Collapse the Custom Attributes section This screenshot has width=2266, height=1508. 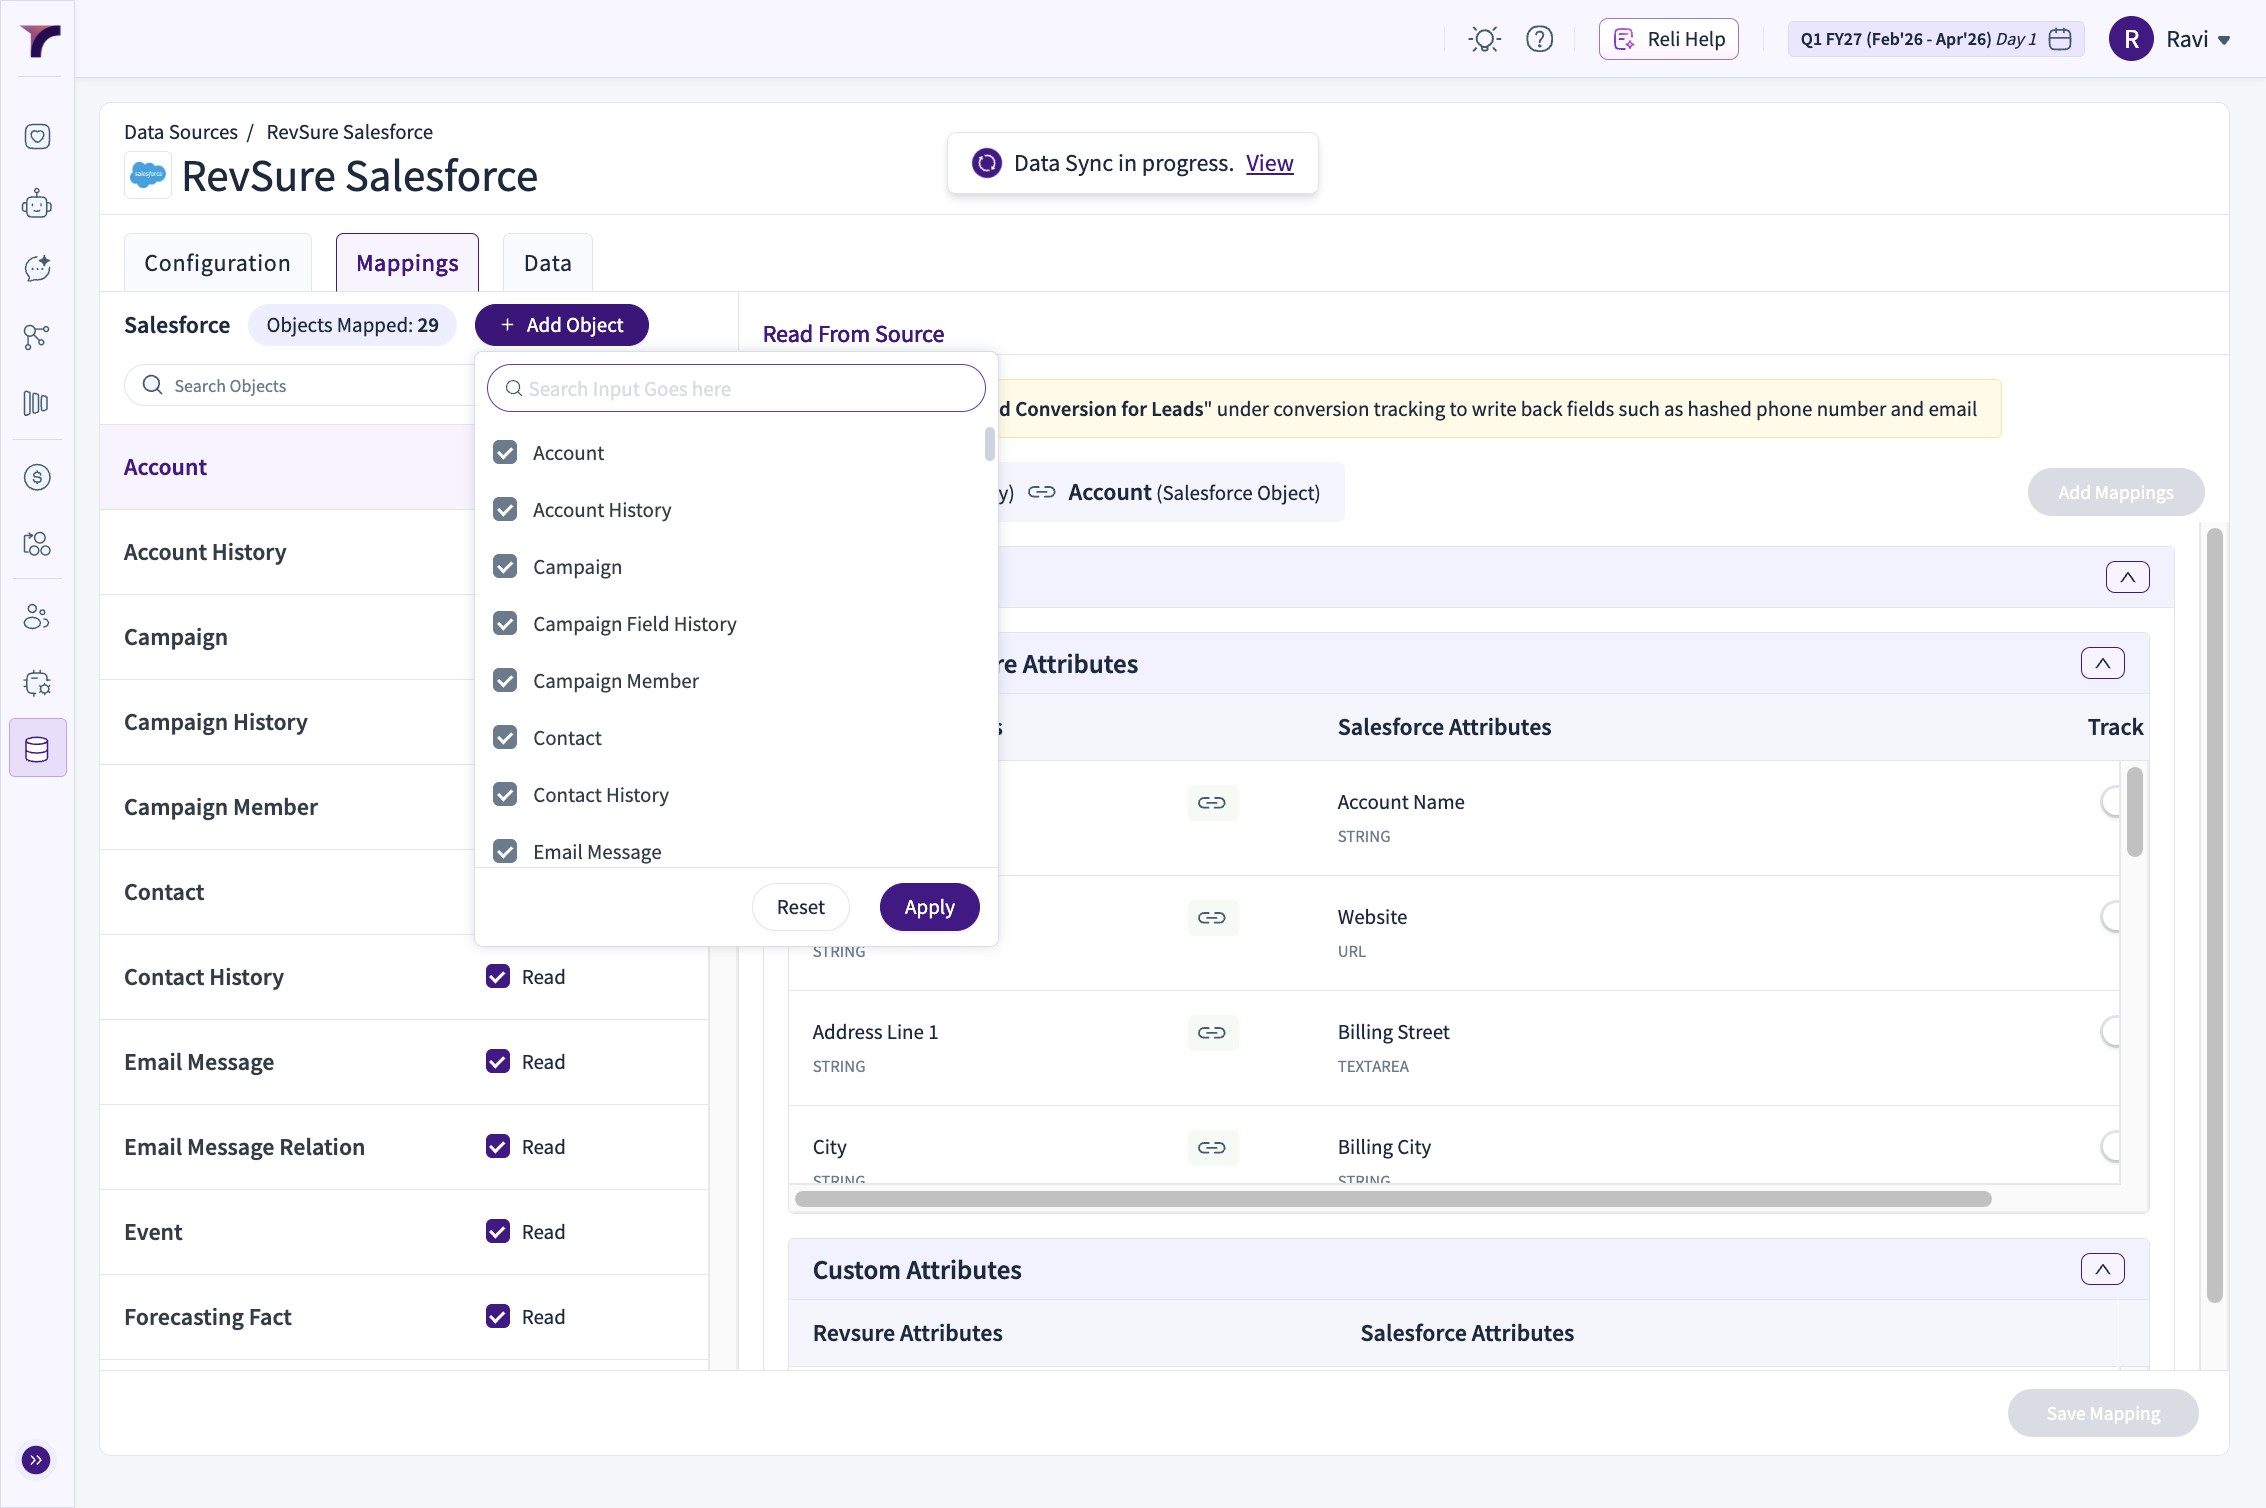click(x=2102, y=1270)
